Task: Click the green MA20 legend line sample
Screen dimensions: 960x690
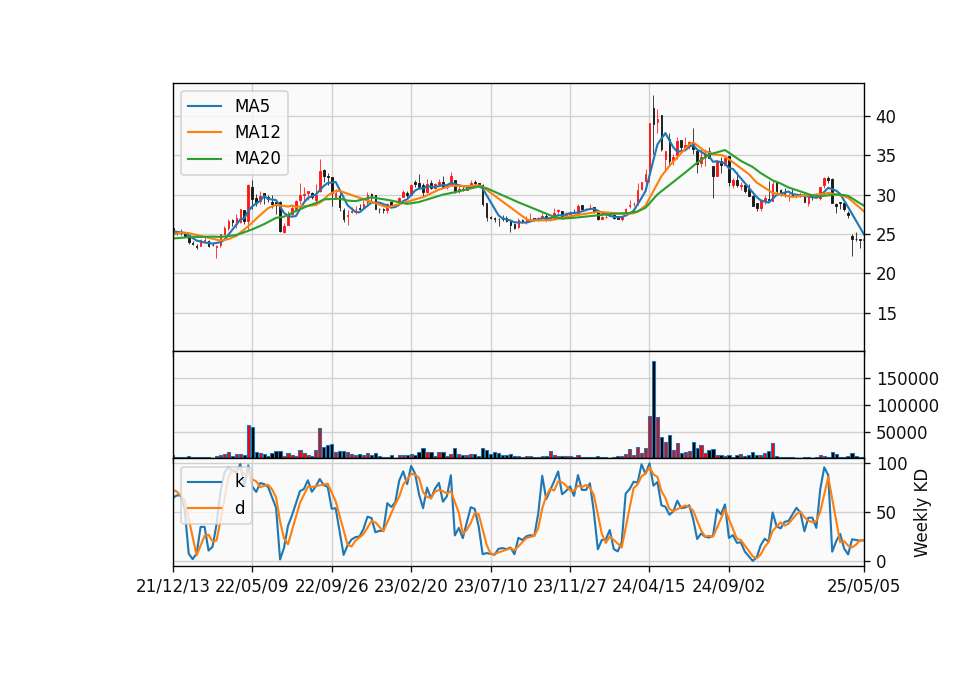Action: [204, 159]
